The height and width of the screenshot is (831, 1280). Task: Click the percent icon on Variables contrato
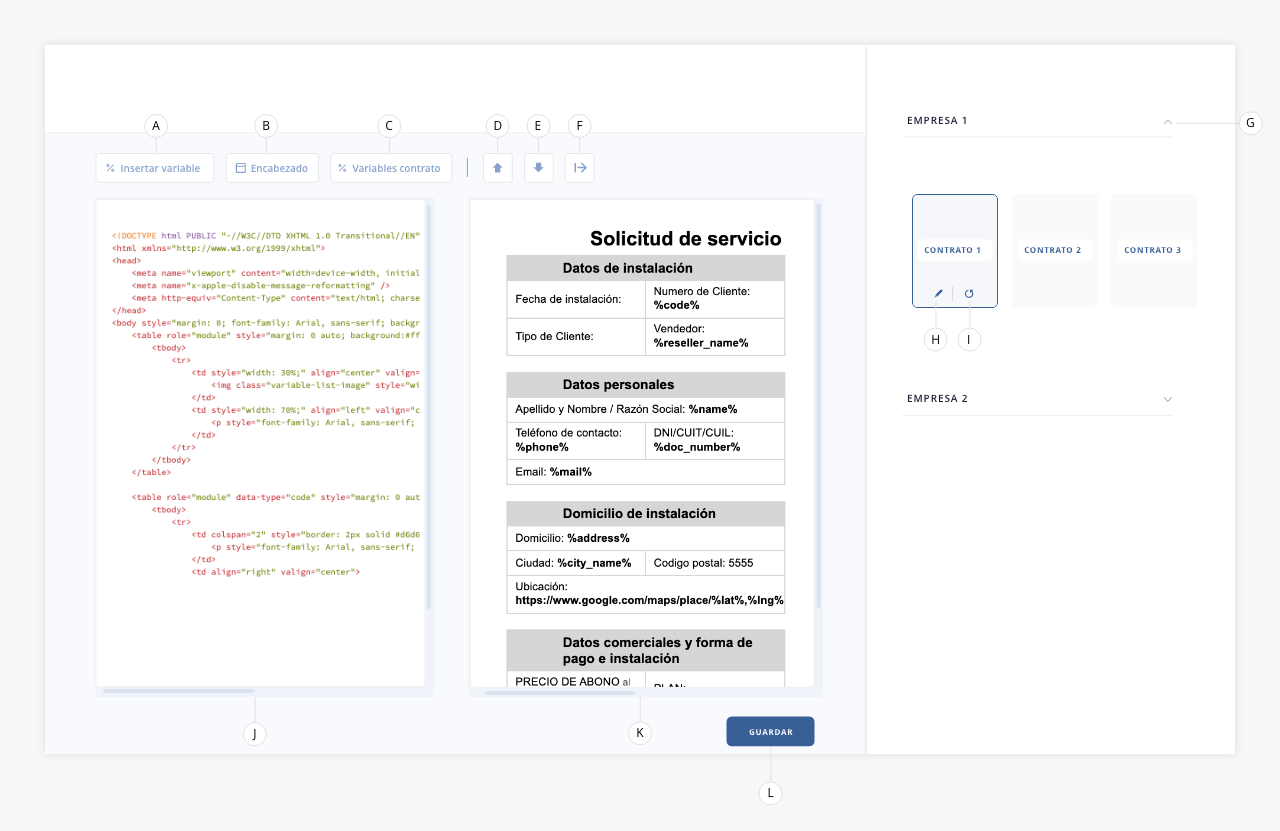(x=341, y=167)
